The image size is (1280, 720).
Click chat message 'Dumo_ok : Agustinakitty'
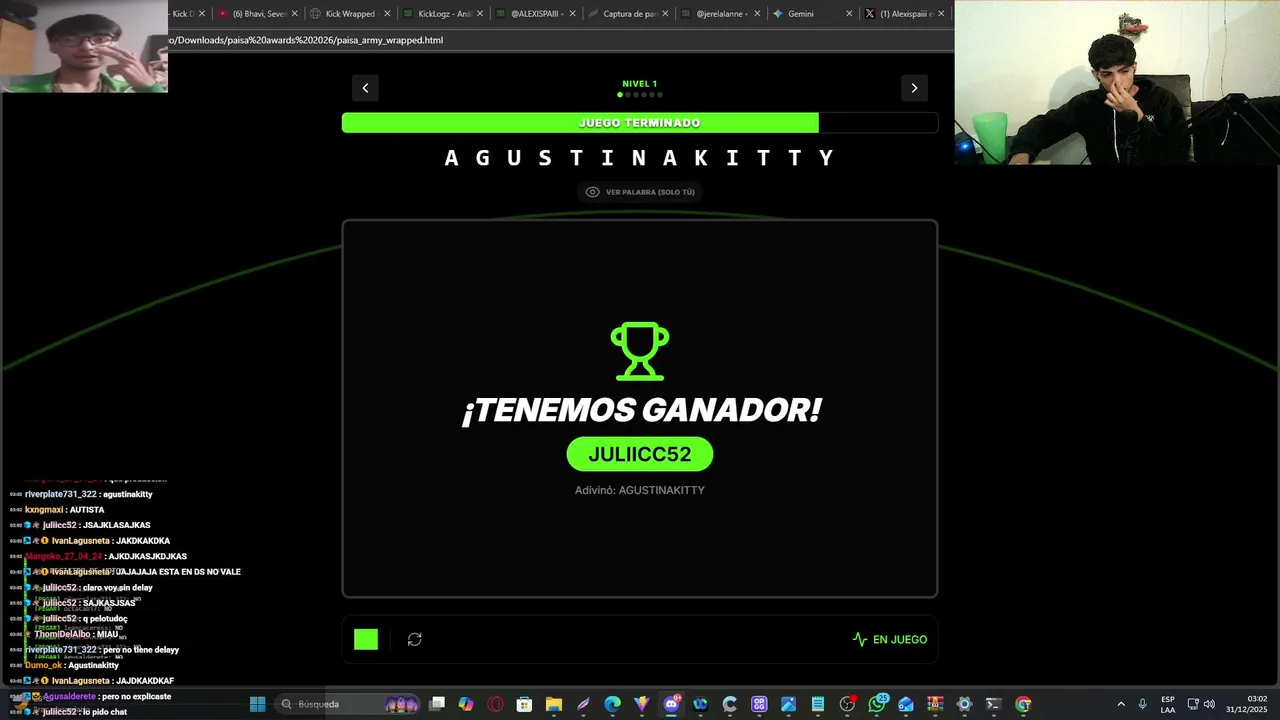click(x=72, y=665)
